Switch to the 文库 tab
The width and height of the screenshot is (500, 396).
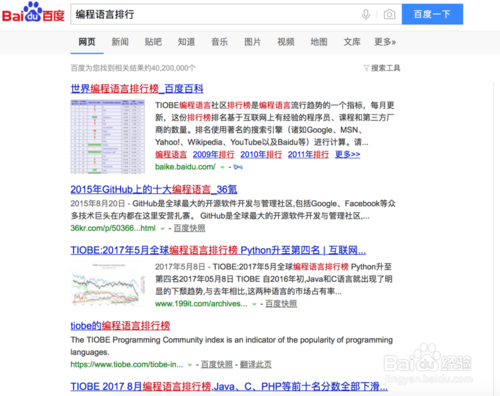(352, 42)
